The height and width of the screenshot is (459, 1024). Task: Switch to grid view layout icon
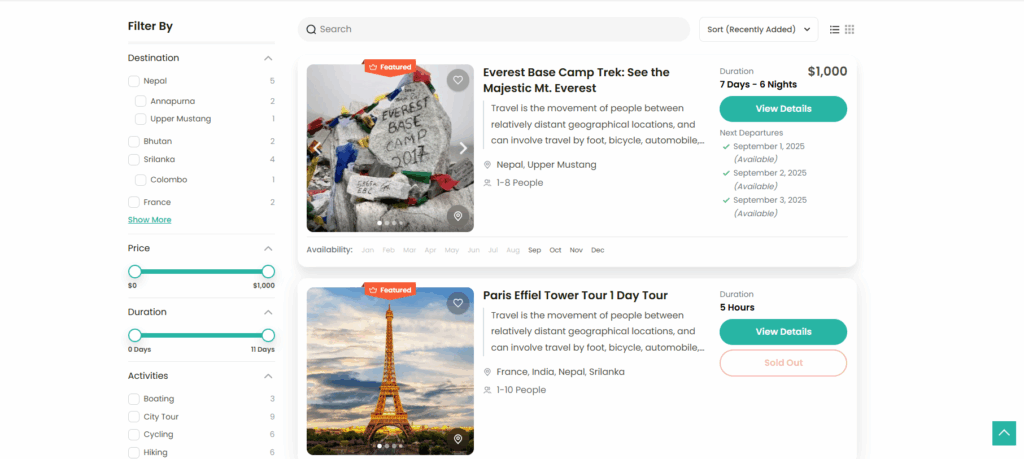850,30
